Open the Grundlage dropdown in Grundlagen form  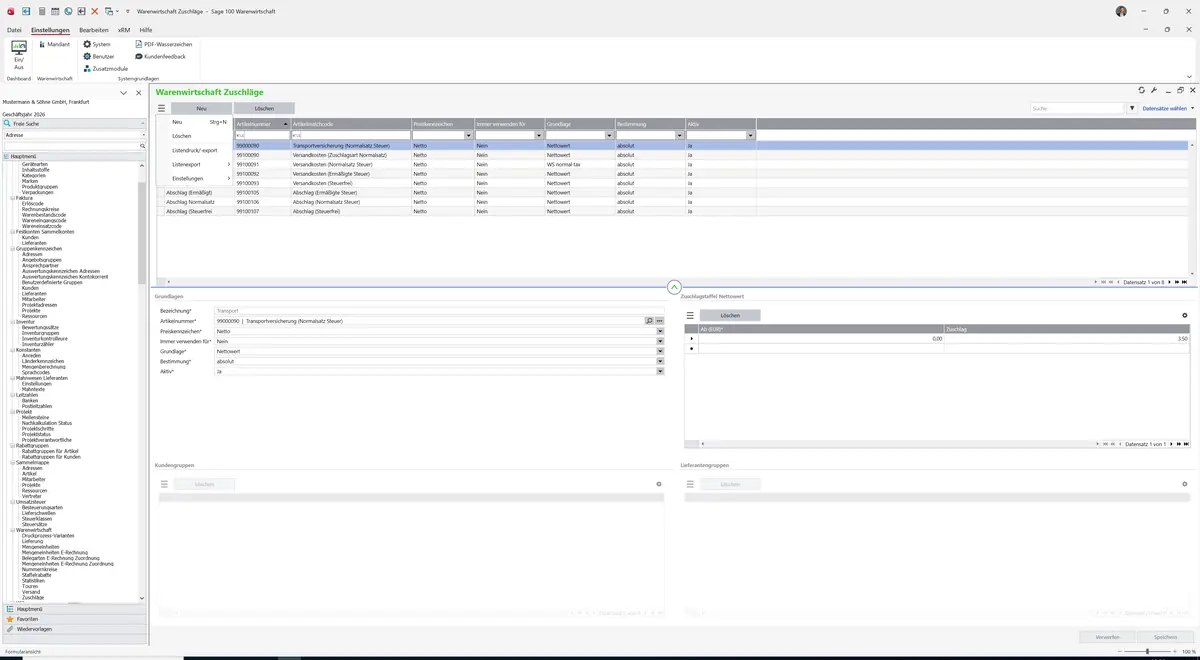660,351
